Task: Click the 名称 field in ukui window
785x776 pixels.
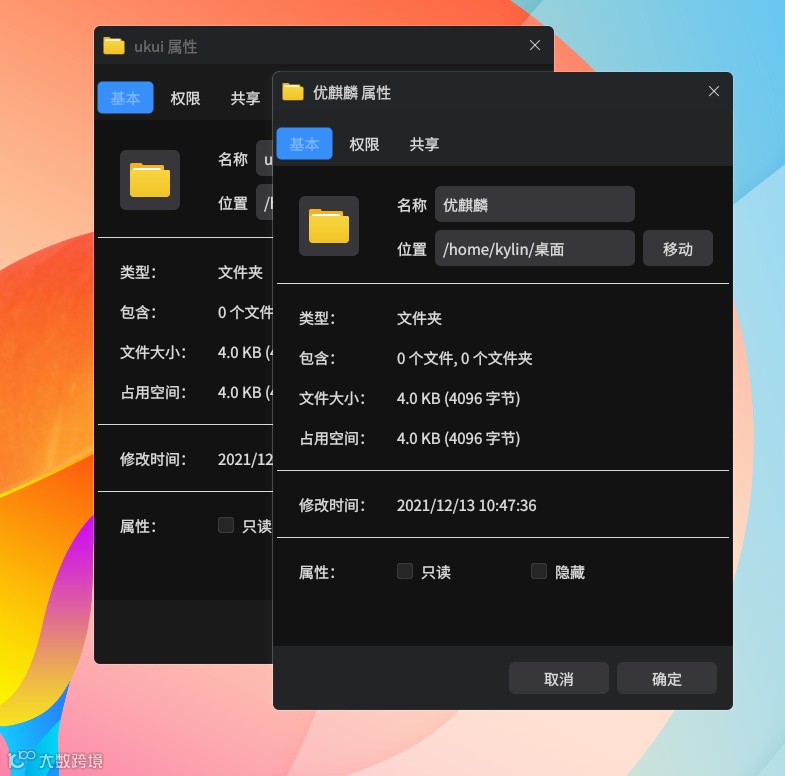Action: pos(264,158)
